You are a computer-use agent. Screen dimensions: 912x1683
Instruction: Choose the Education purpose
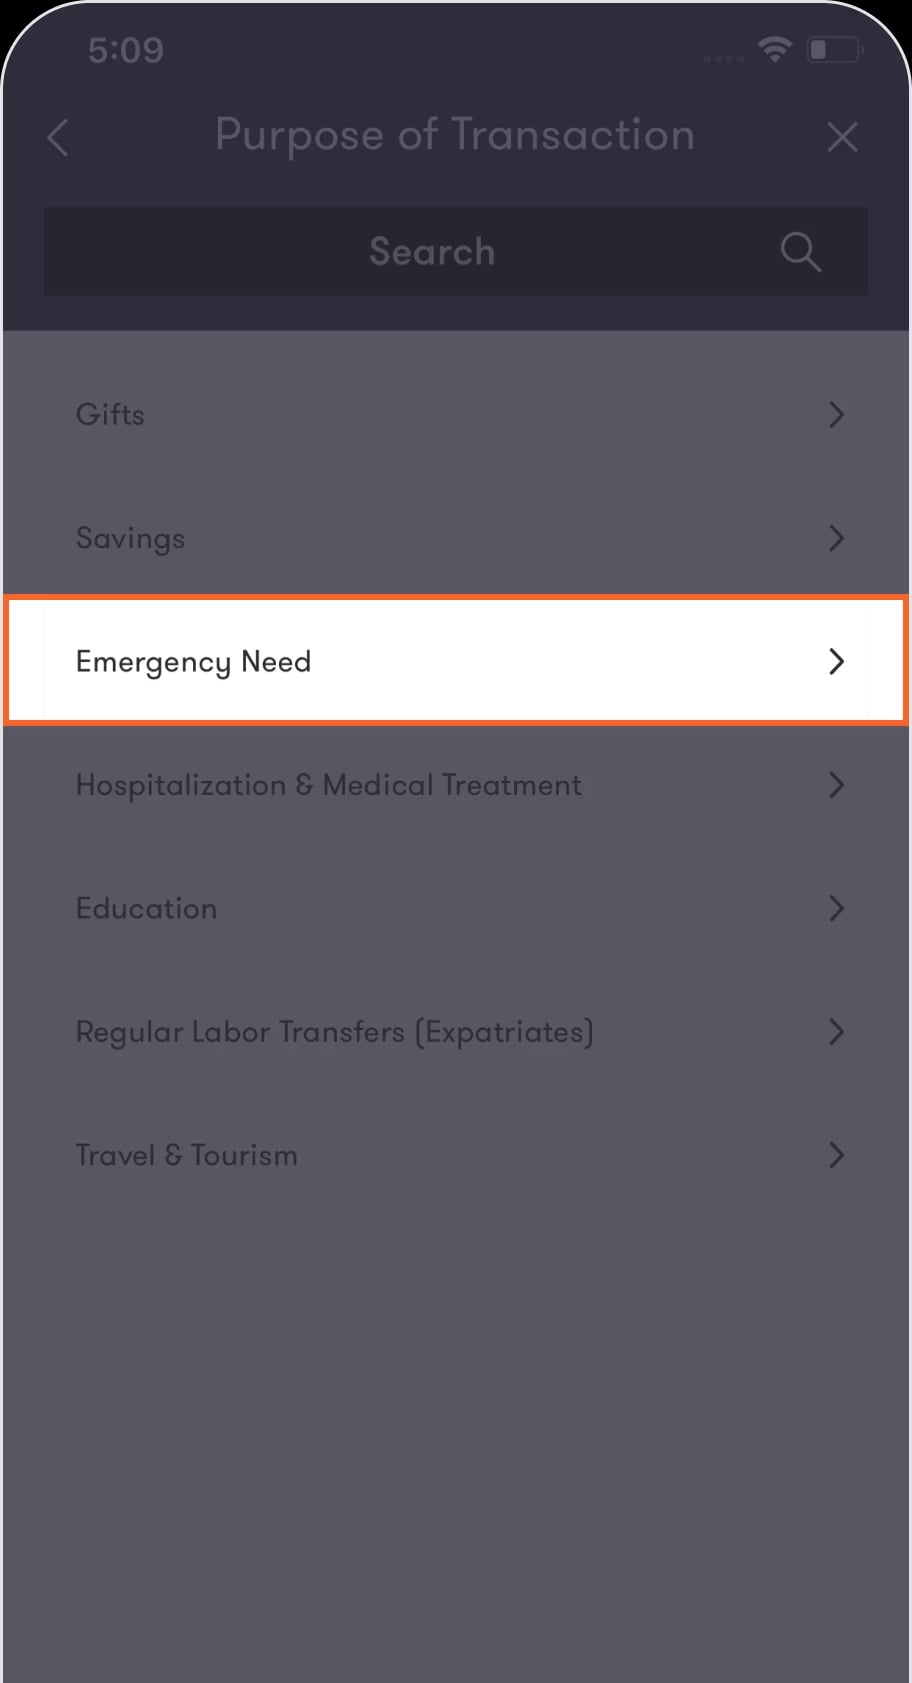[455, 908]
